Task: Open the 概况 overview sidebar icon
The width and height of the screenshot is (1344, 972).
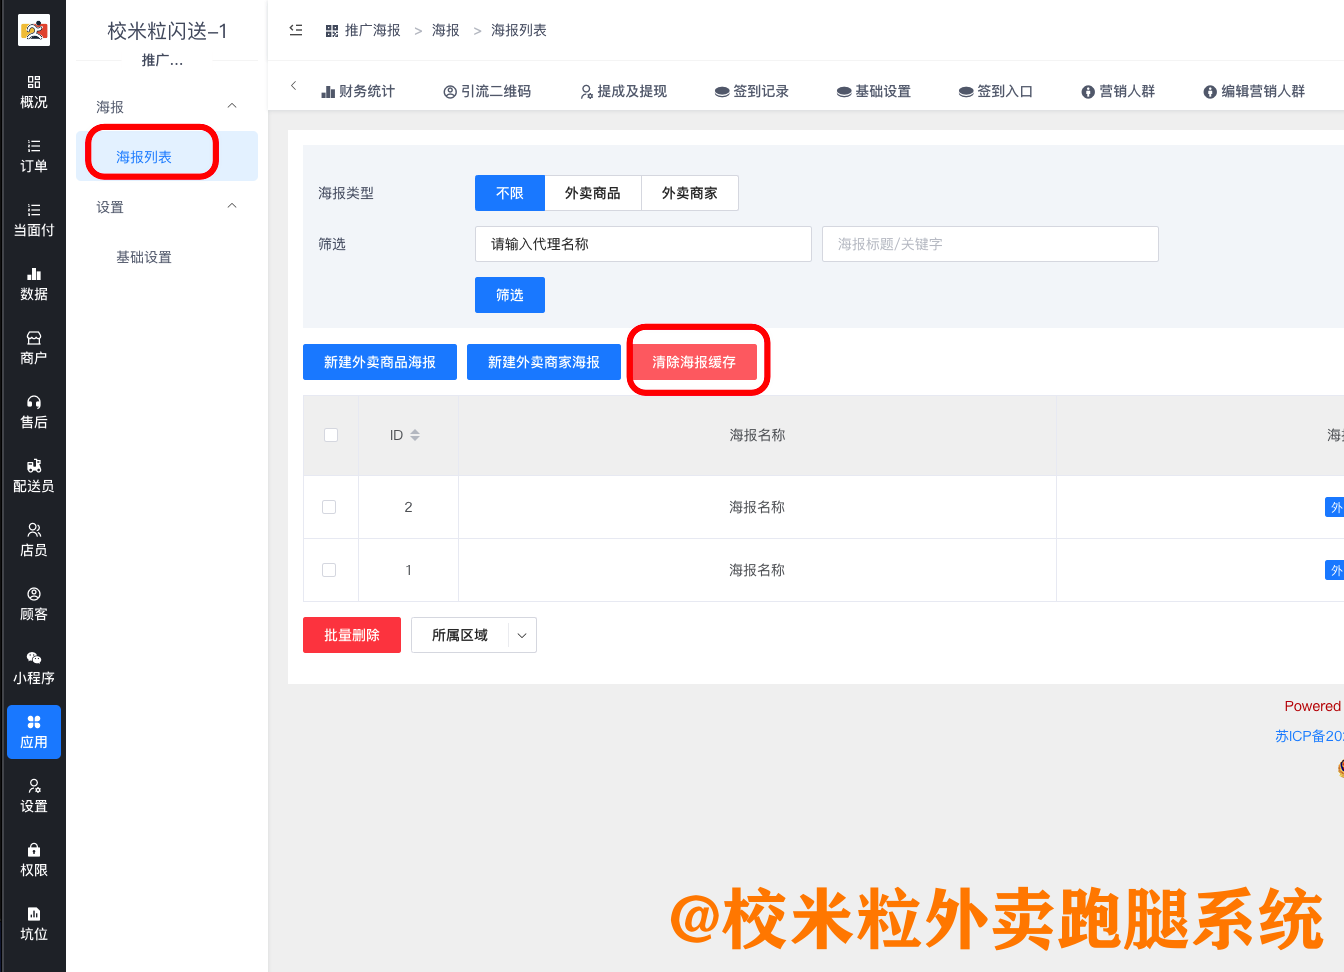Action: [x=33, y=91]
